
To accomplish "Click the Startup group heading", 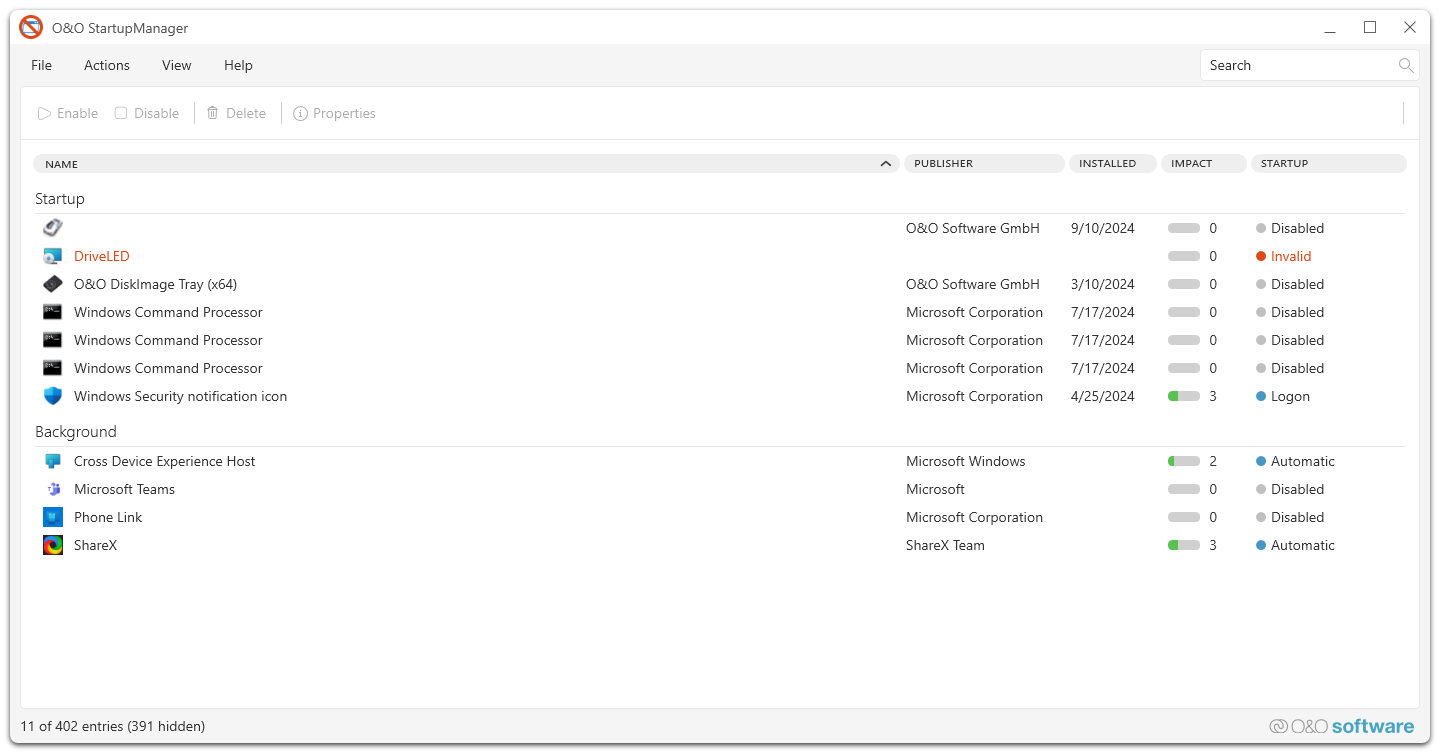I will coord(60,199).
